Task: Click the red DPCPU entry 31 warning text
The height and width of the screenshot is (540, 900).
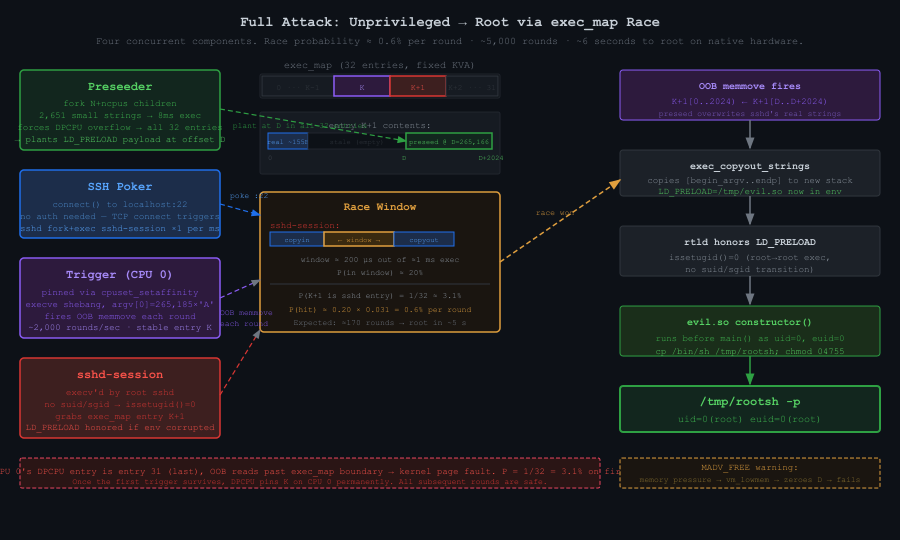Action: tap(310, 471)
